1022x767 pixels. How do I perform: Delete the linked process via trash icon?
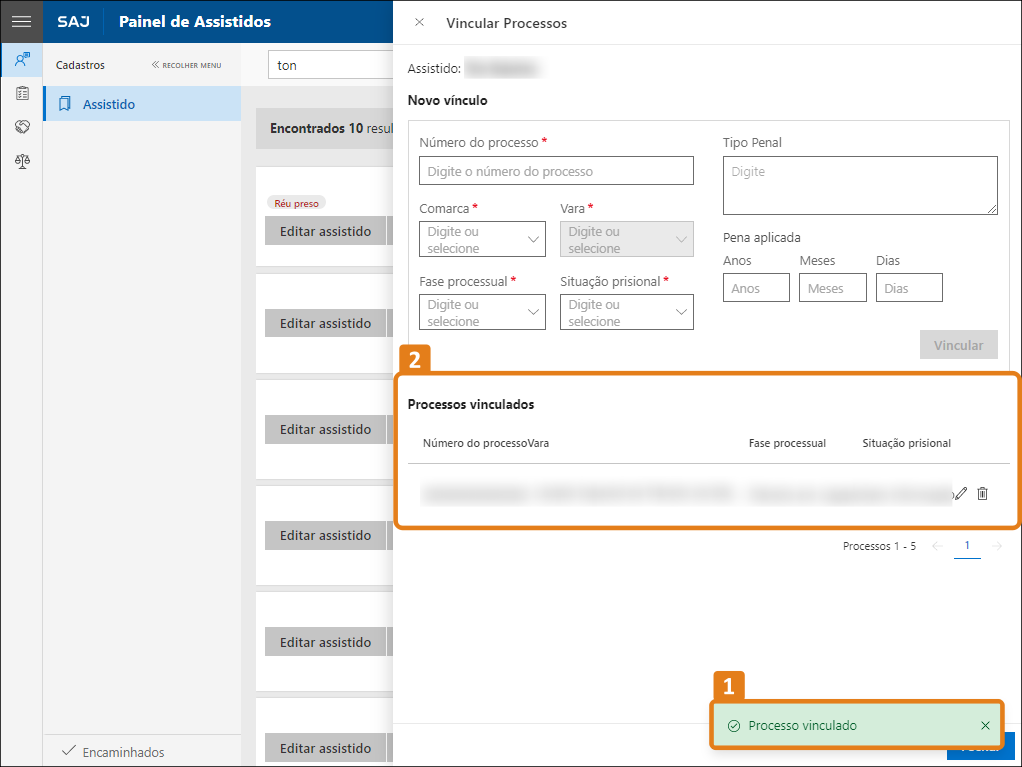point(982,493)
